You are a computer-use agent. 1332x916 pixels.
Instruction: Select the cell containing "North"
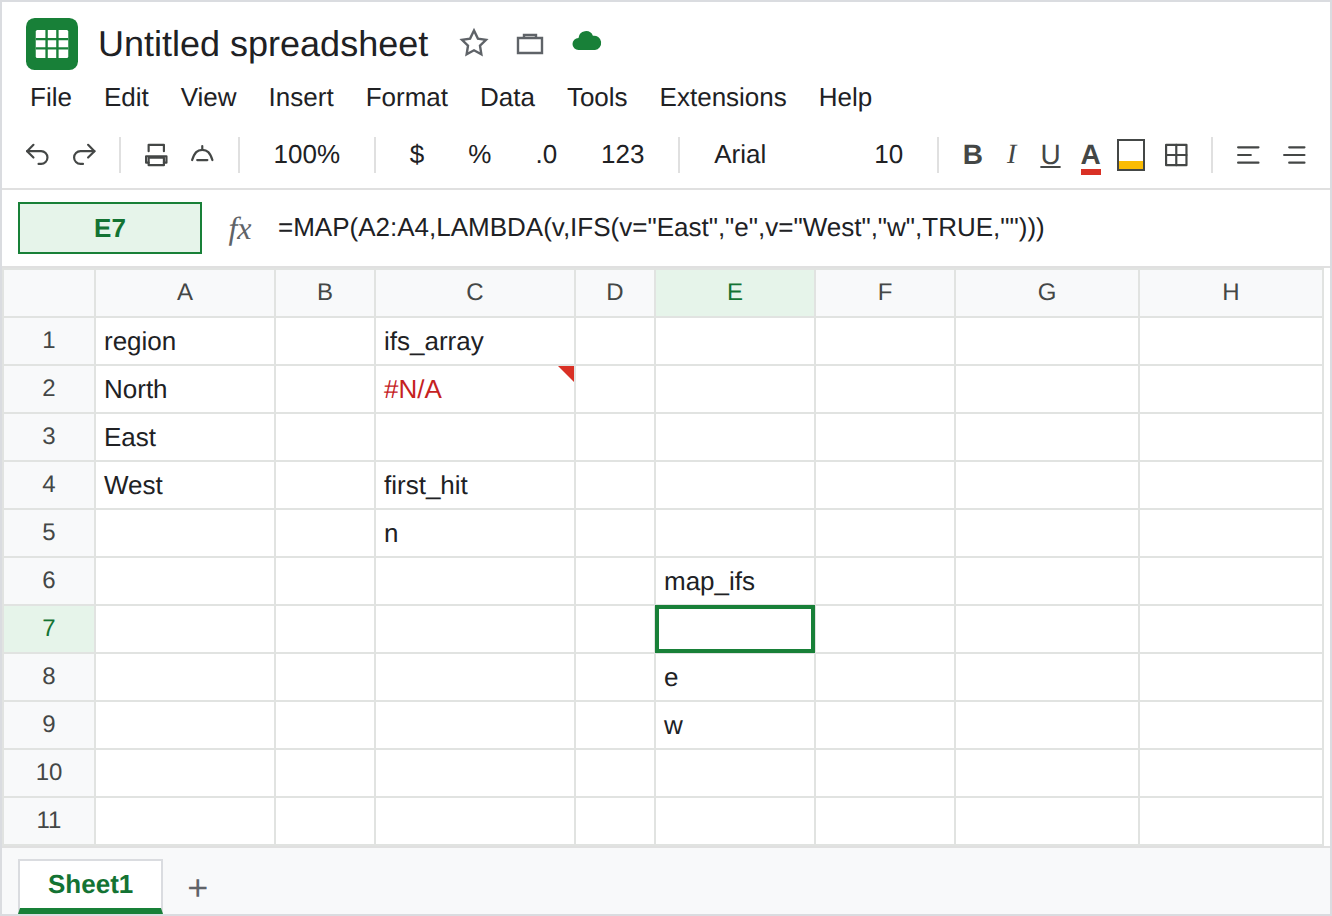tap(185, 389)
